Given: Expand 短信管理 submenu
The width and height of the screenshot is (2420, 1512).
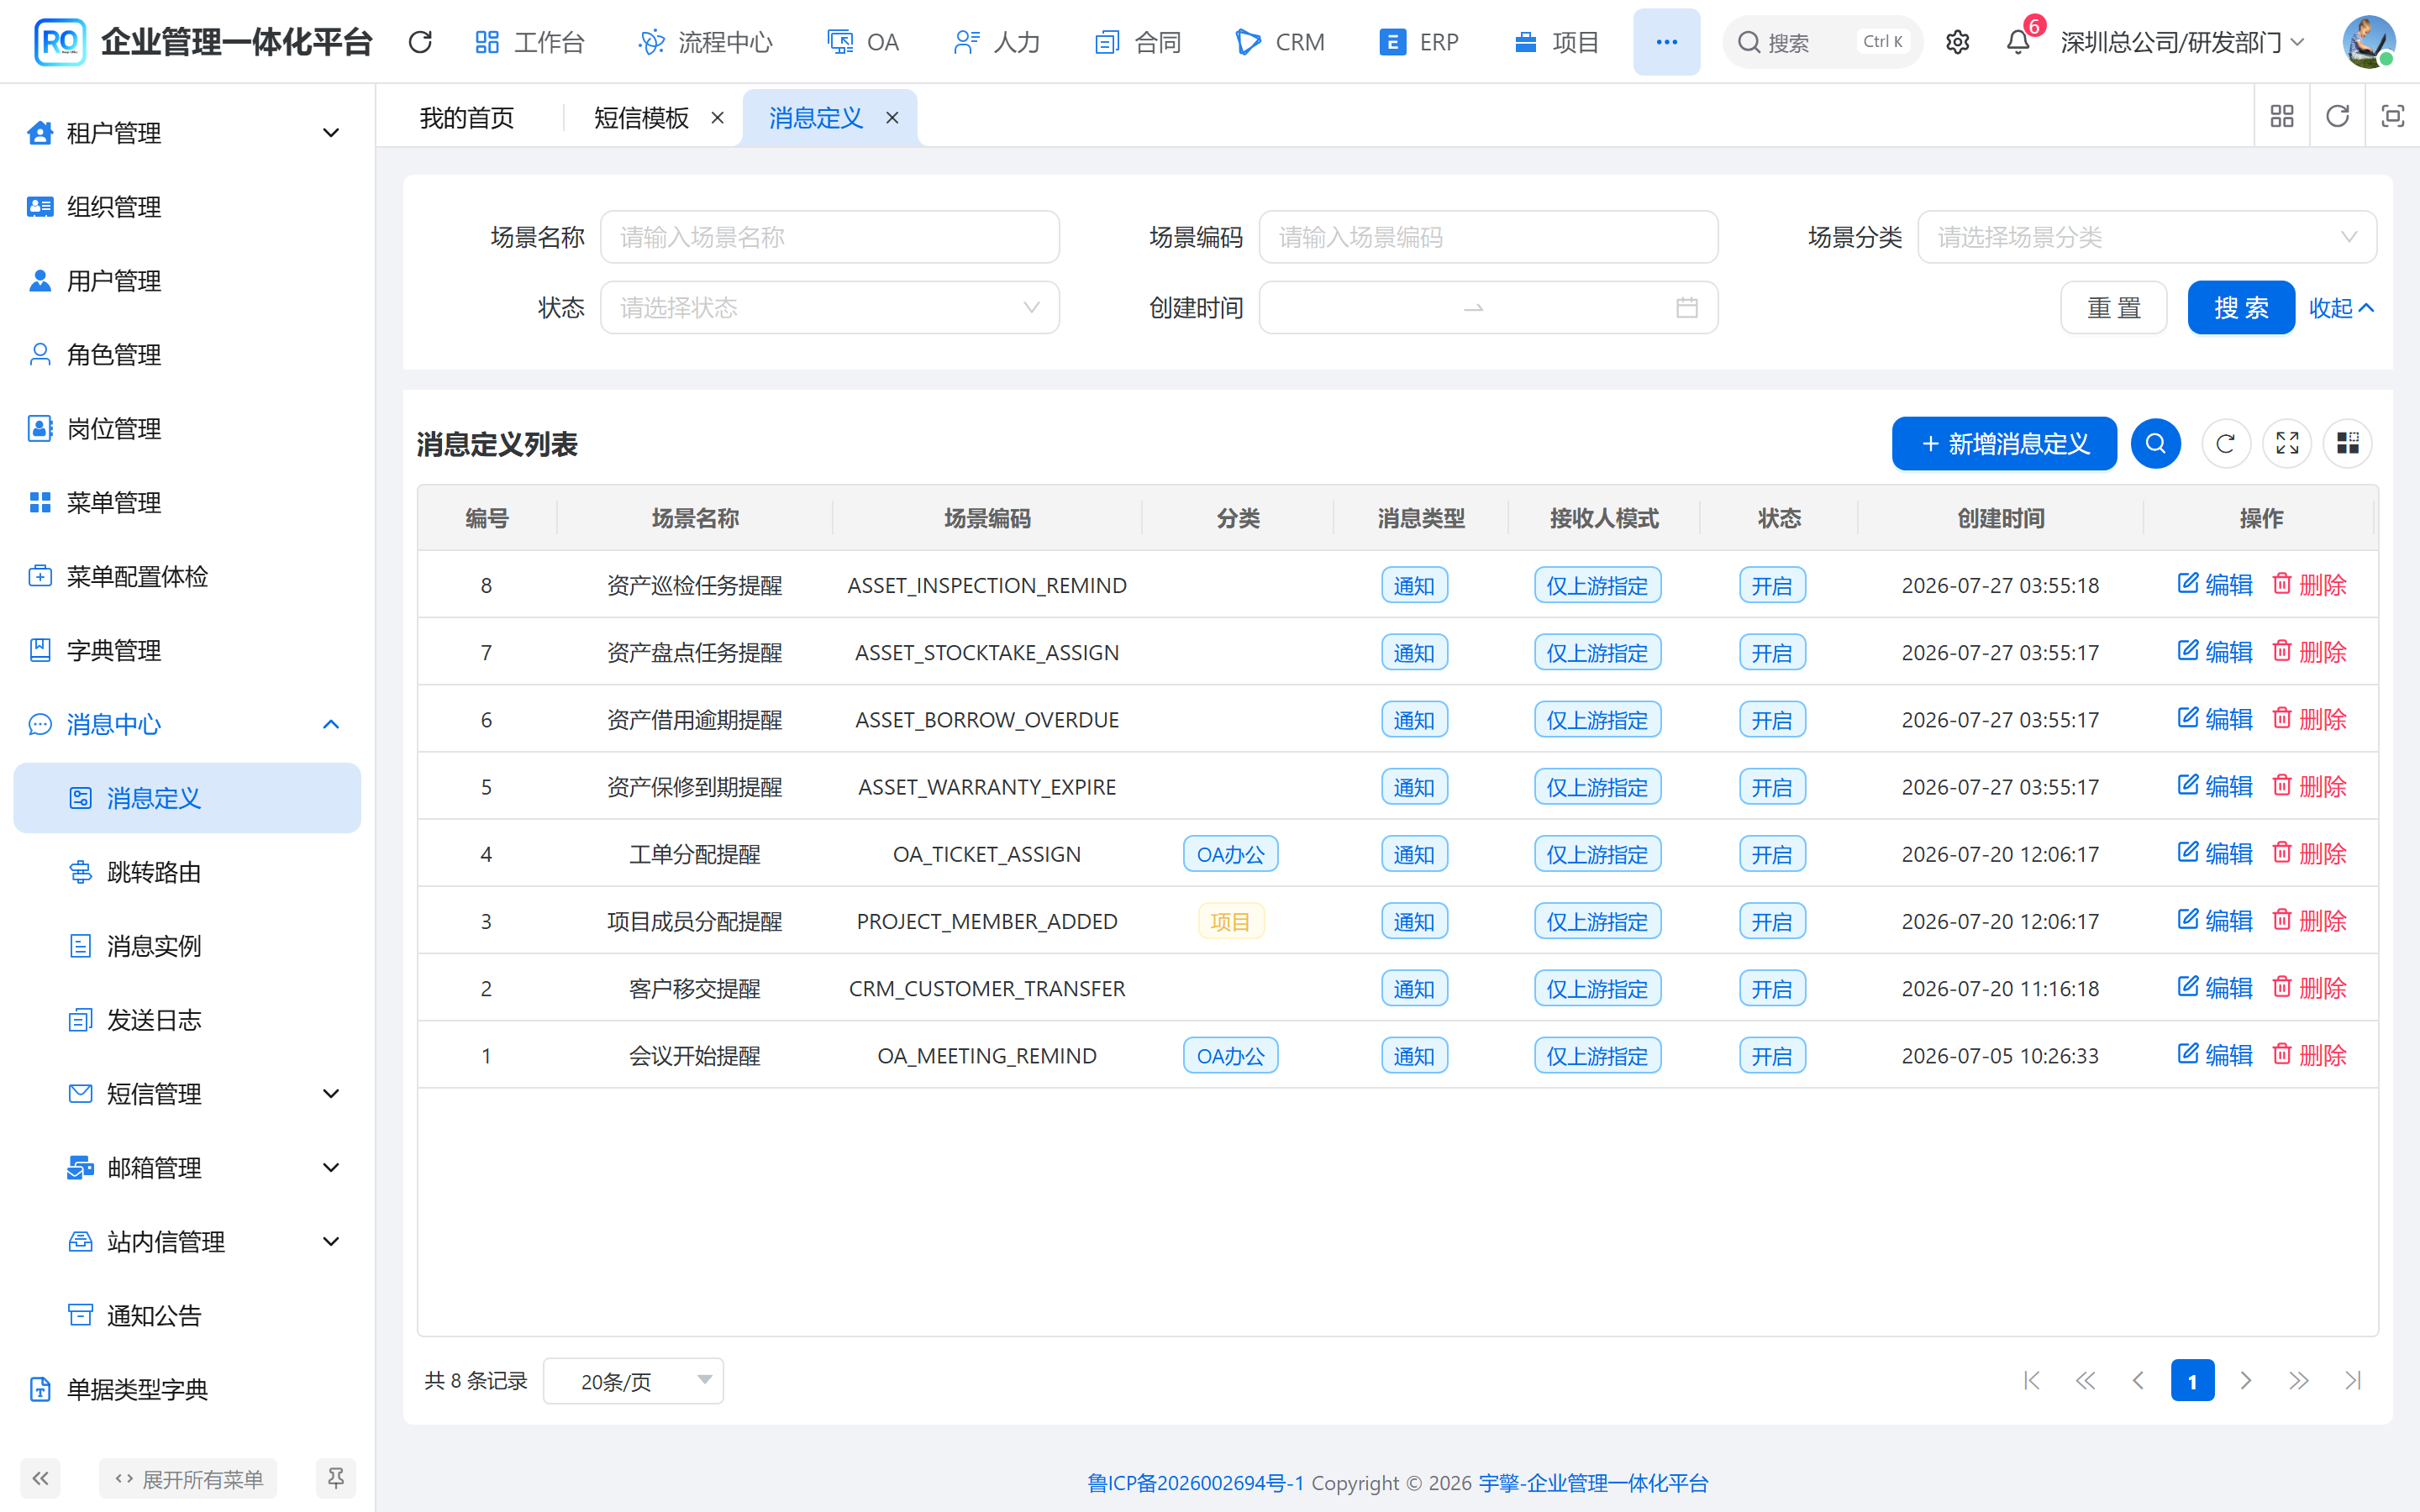Looking at the screenshot, I should 187,1094.
